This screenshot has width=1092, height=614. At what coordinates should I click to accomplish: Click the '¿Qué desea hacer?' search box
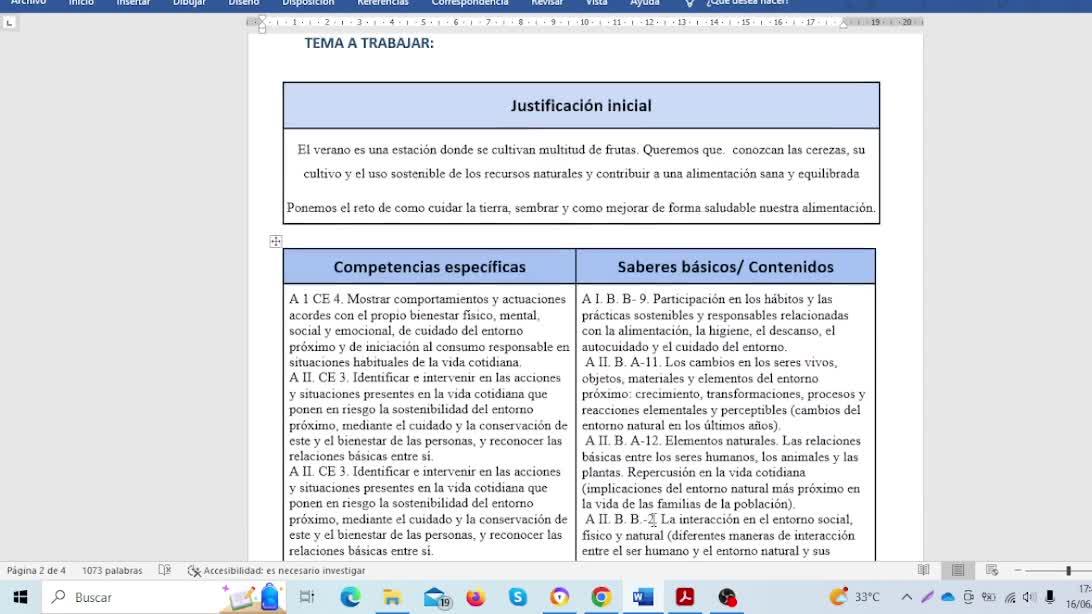[x=747, y=3]
